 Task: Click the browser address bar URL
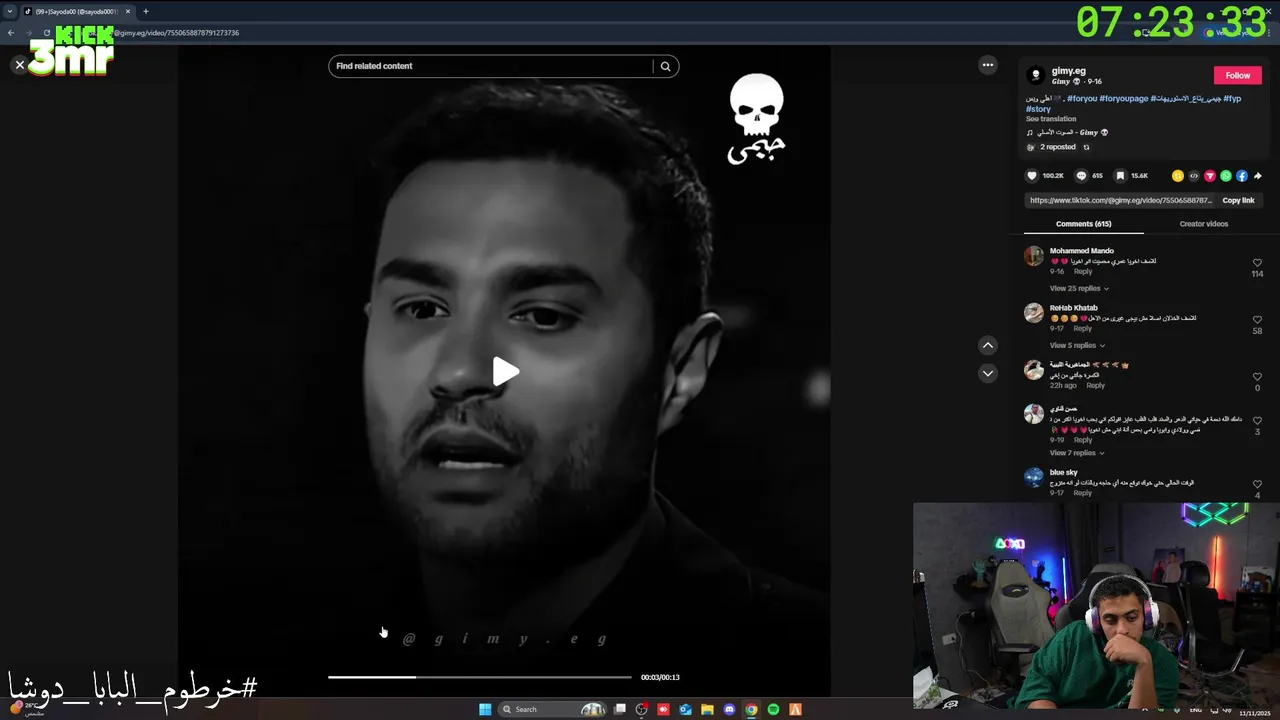tap(176, 33)
